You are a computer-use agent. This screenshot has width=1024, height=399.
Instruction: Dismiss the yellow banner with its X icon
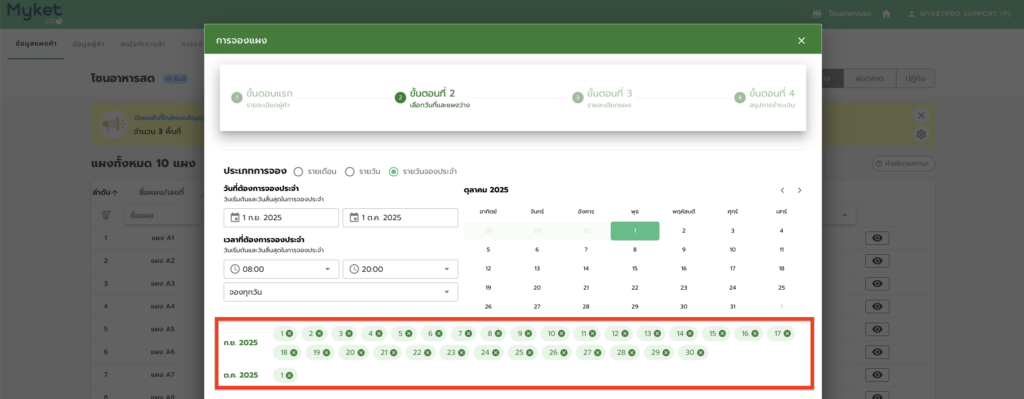tap(921, 116)
